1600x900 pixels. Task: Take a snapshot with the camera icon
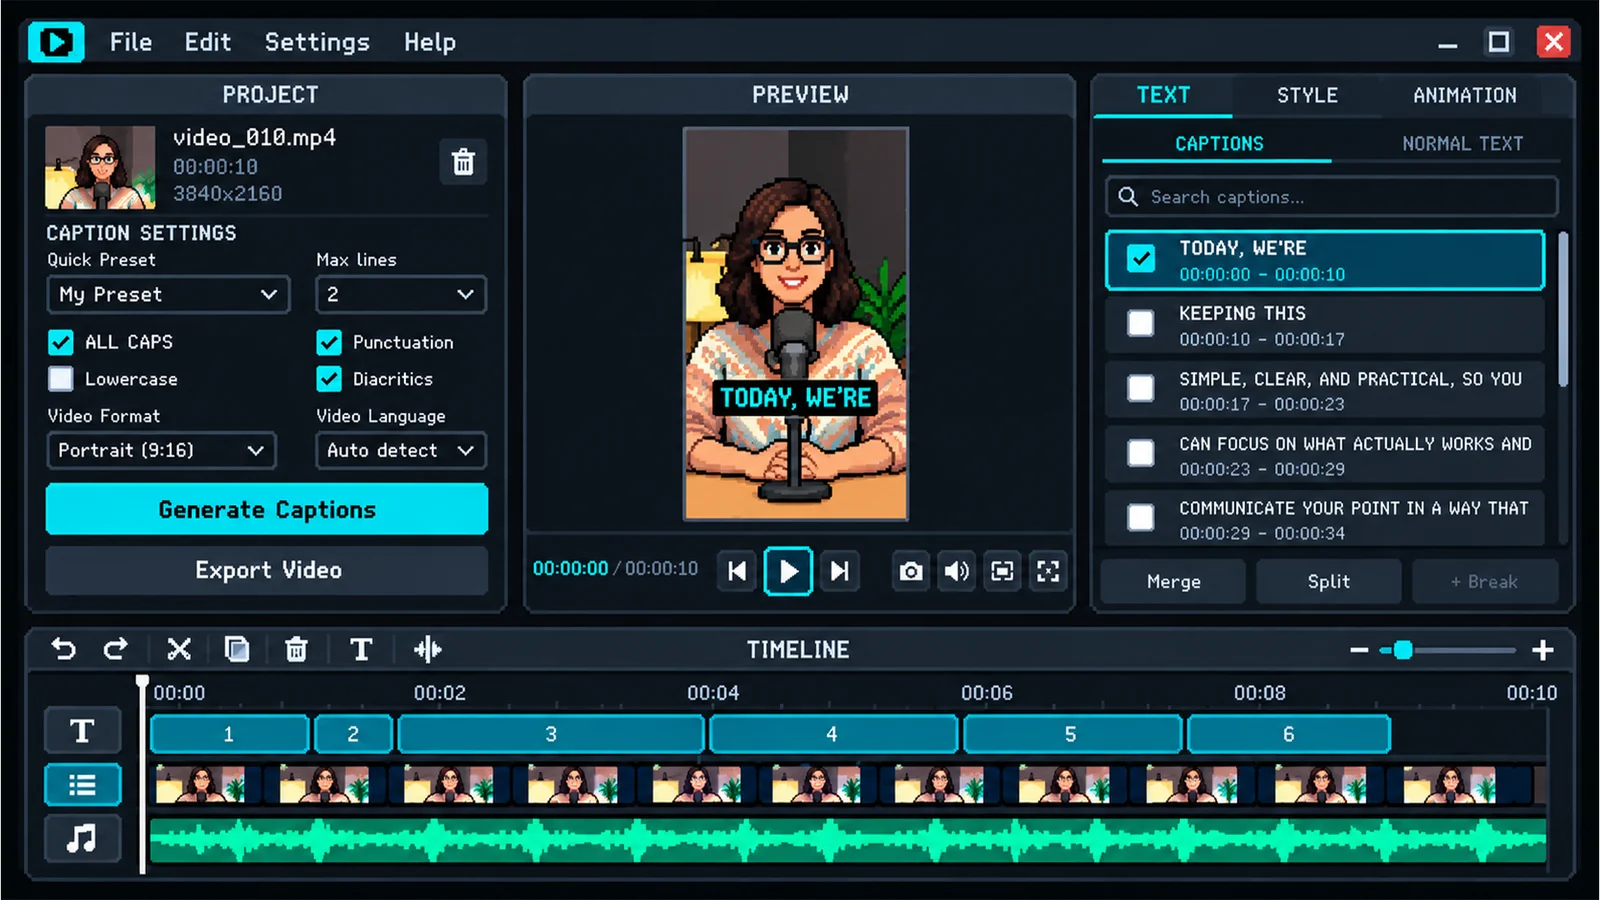[x=910, y=571]
